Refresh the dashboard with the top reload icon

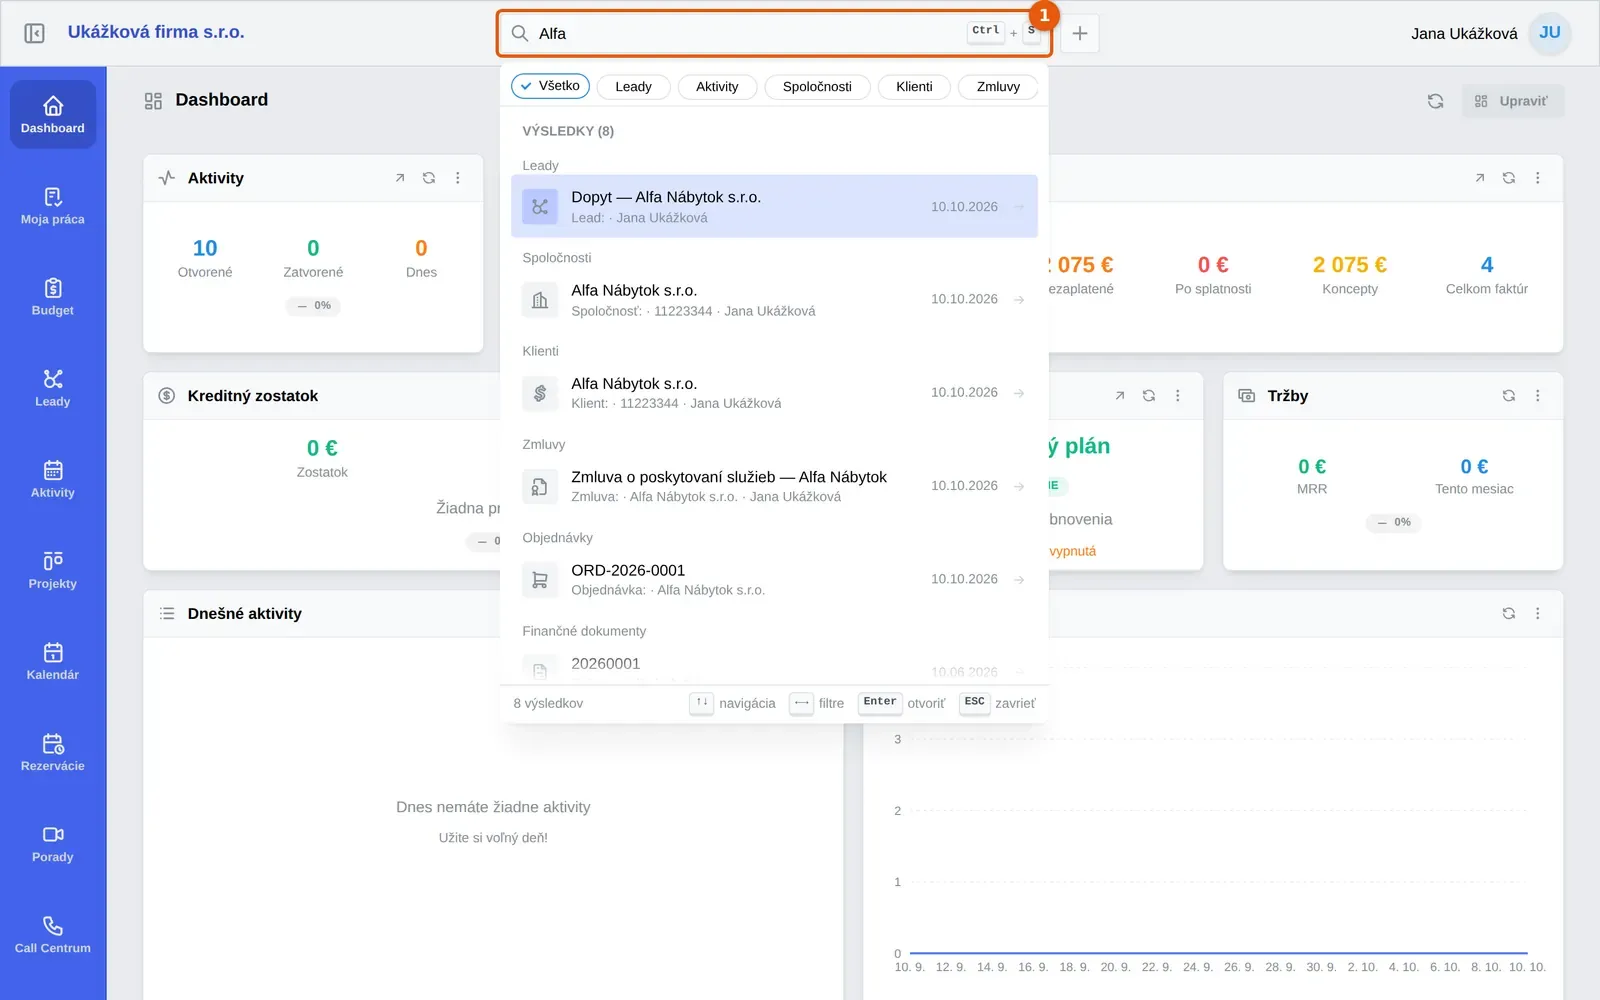click(1435, 101)
